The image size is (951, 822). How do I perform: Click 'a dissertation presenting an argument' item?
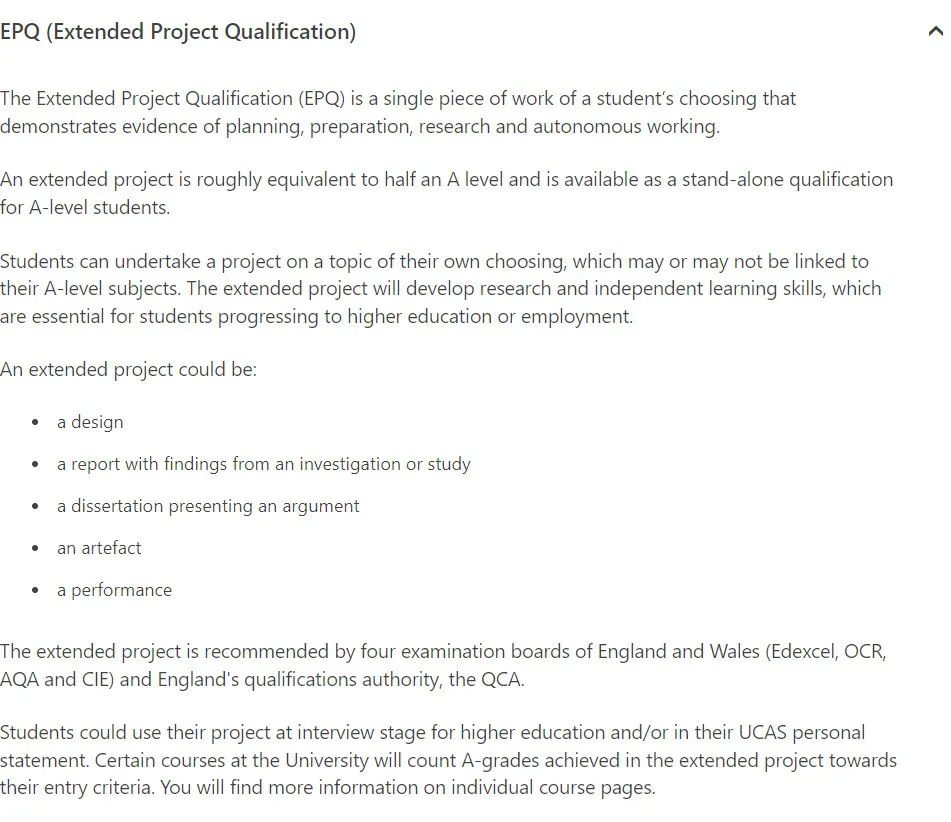click(208, 506)
